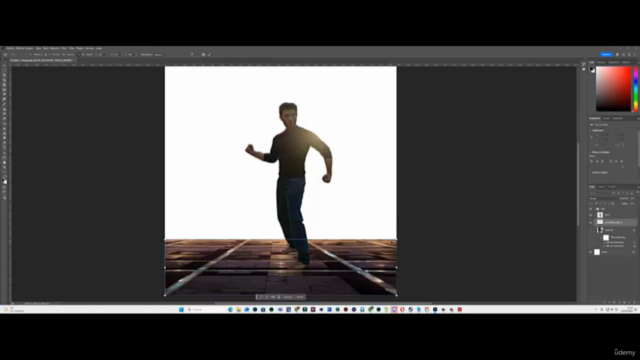
Task: Select the highlighted floor layer row
Action: [616, 222]
